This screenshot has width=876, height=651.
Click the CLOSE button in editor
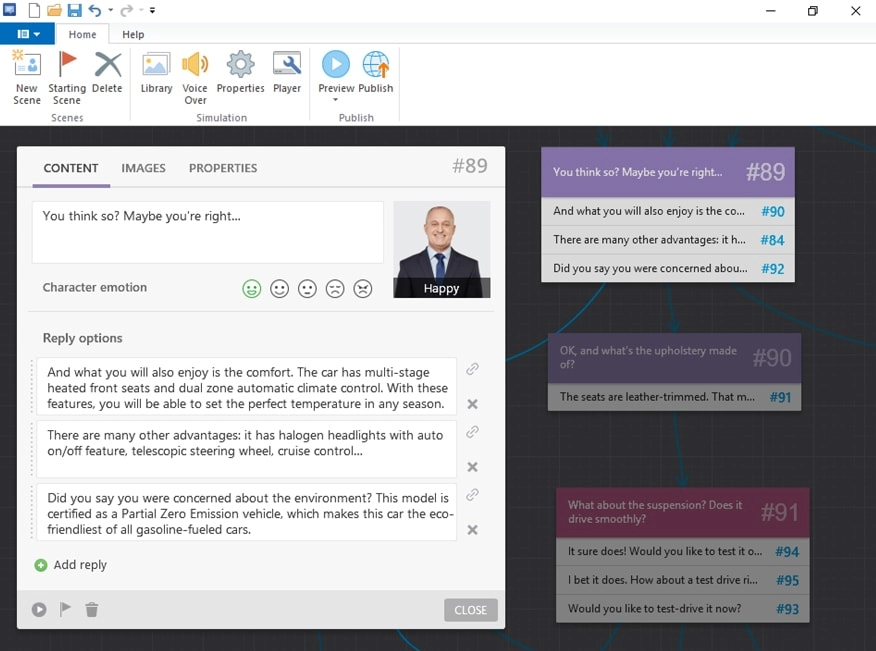tap(470, 610)
